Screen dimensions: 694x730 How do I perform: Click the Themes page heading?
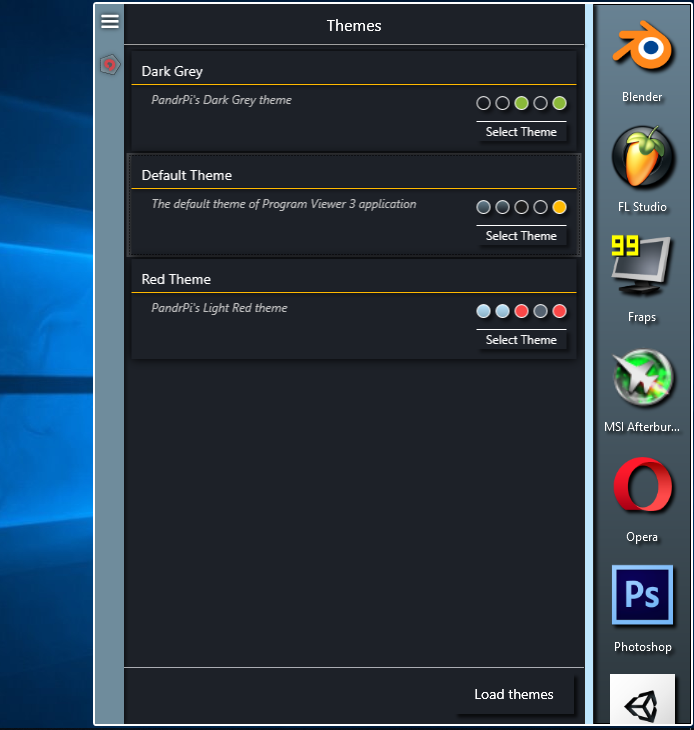coord(354,26)
